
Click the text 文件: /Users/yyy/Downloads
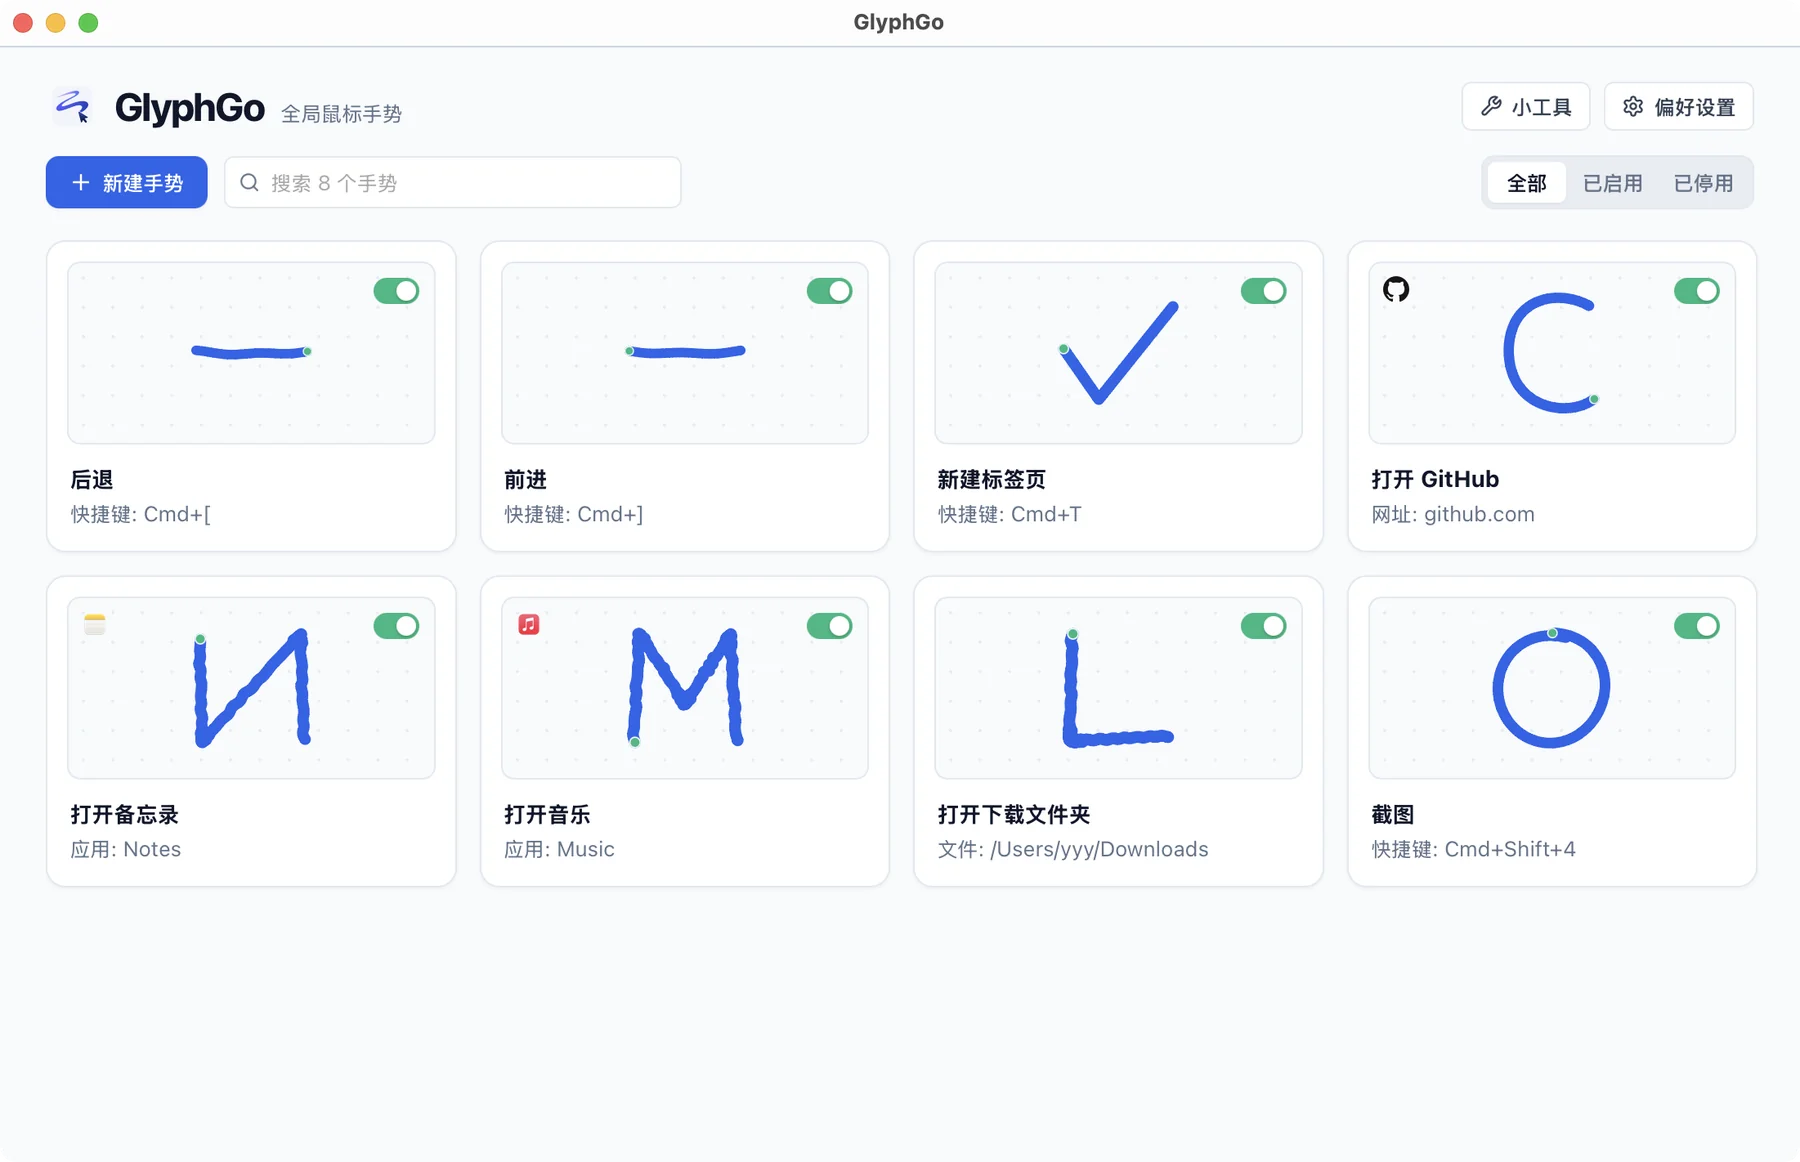(x=1073, y=849)
